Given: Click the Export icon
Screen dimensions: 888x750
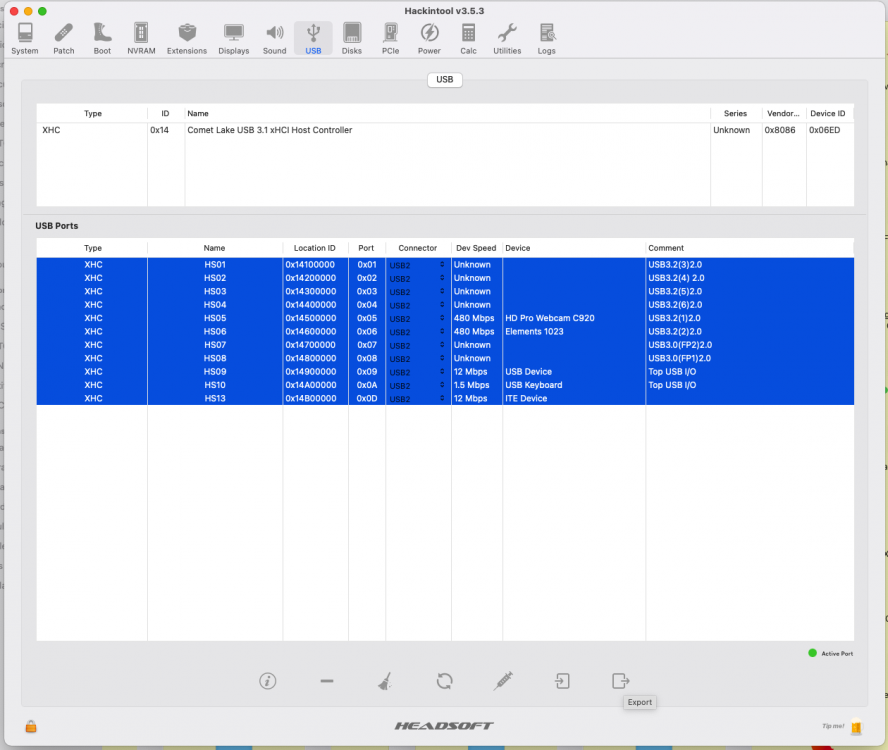Looking at the screenshot, I should 621,681.
